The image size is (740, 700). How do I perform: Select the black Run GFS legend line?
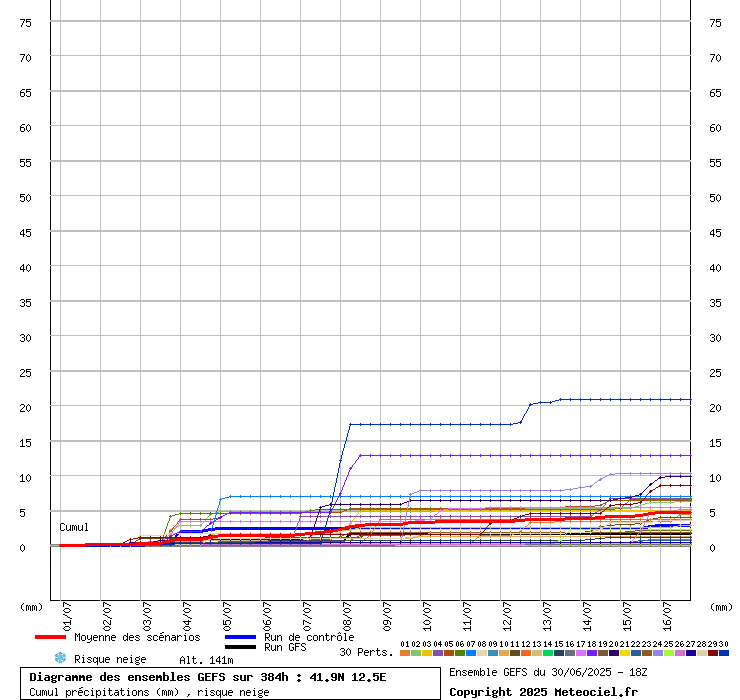[x=240, y=647]
